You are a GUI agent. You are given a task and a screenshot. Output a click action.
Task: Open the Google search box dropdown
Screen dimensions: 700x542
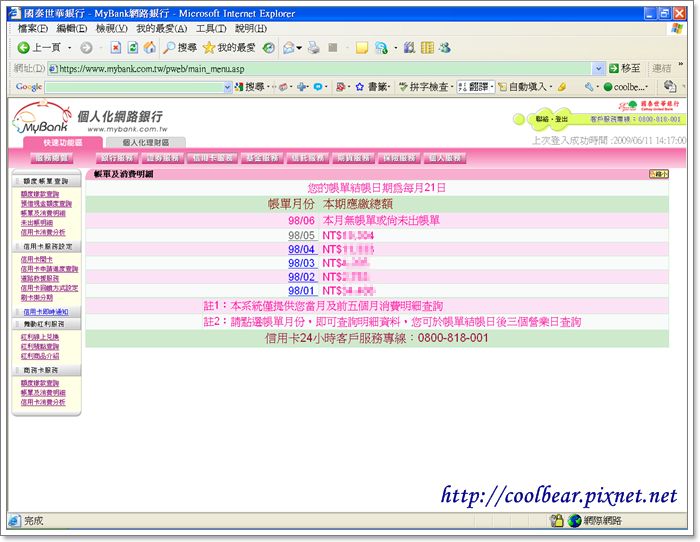point(228,87)
